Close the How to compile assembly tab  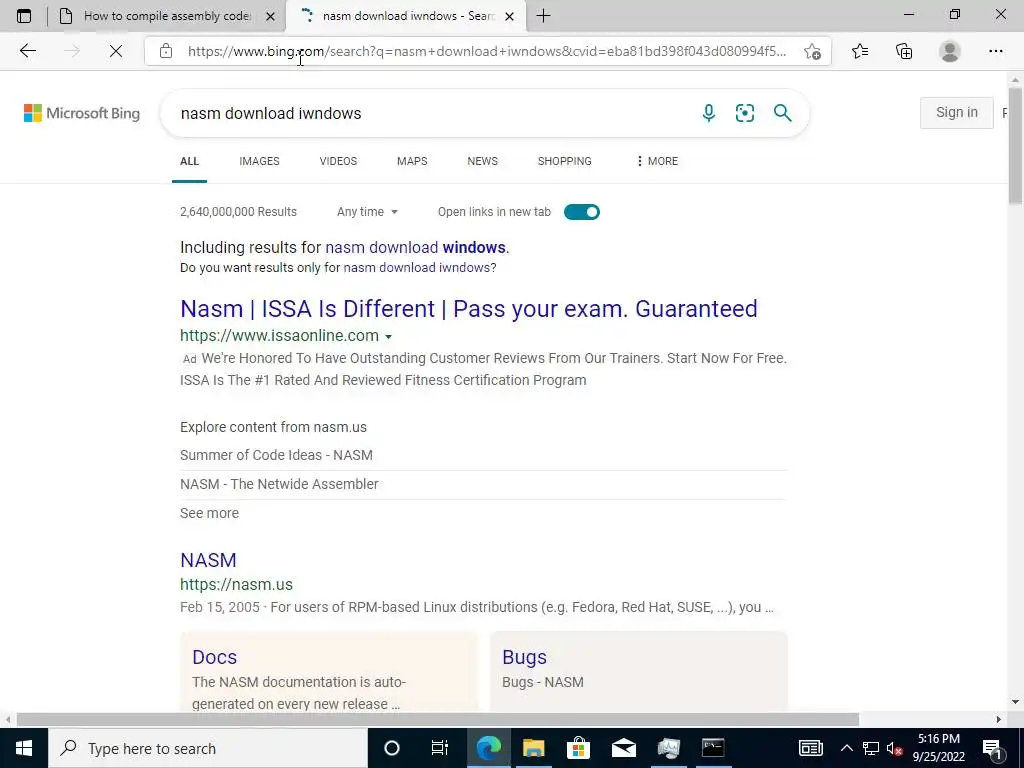(270, 16)
